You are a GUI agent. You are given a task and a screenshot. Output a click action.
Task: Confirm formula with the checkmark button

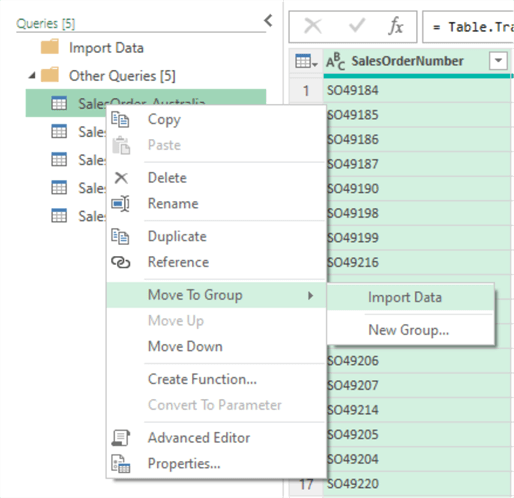click(x=356, y=26)
